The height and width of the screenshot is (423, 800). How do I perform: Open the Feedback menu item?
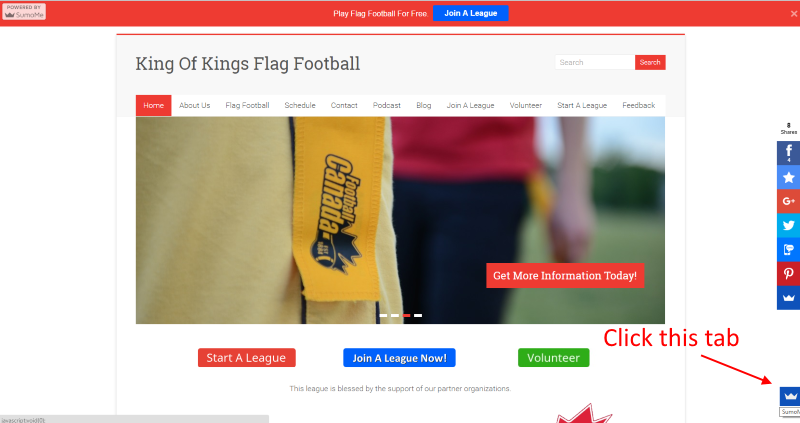(x=638, y=105)
